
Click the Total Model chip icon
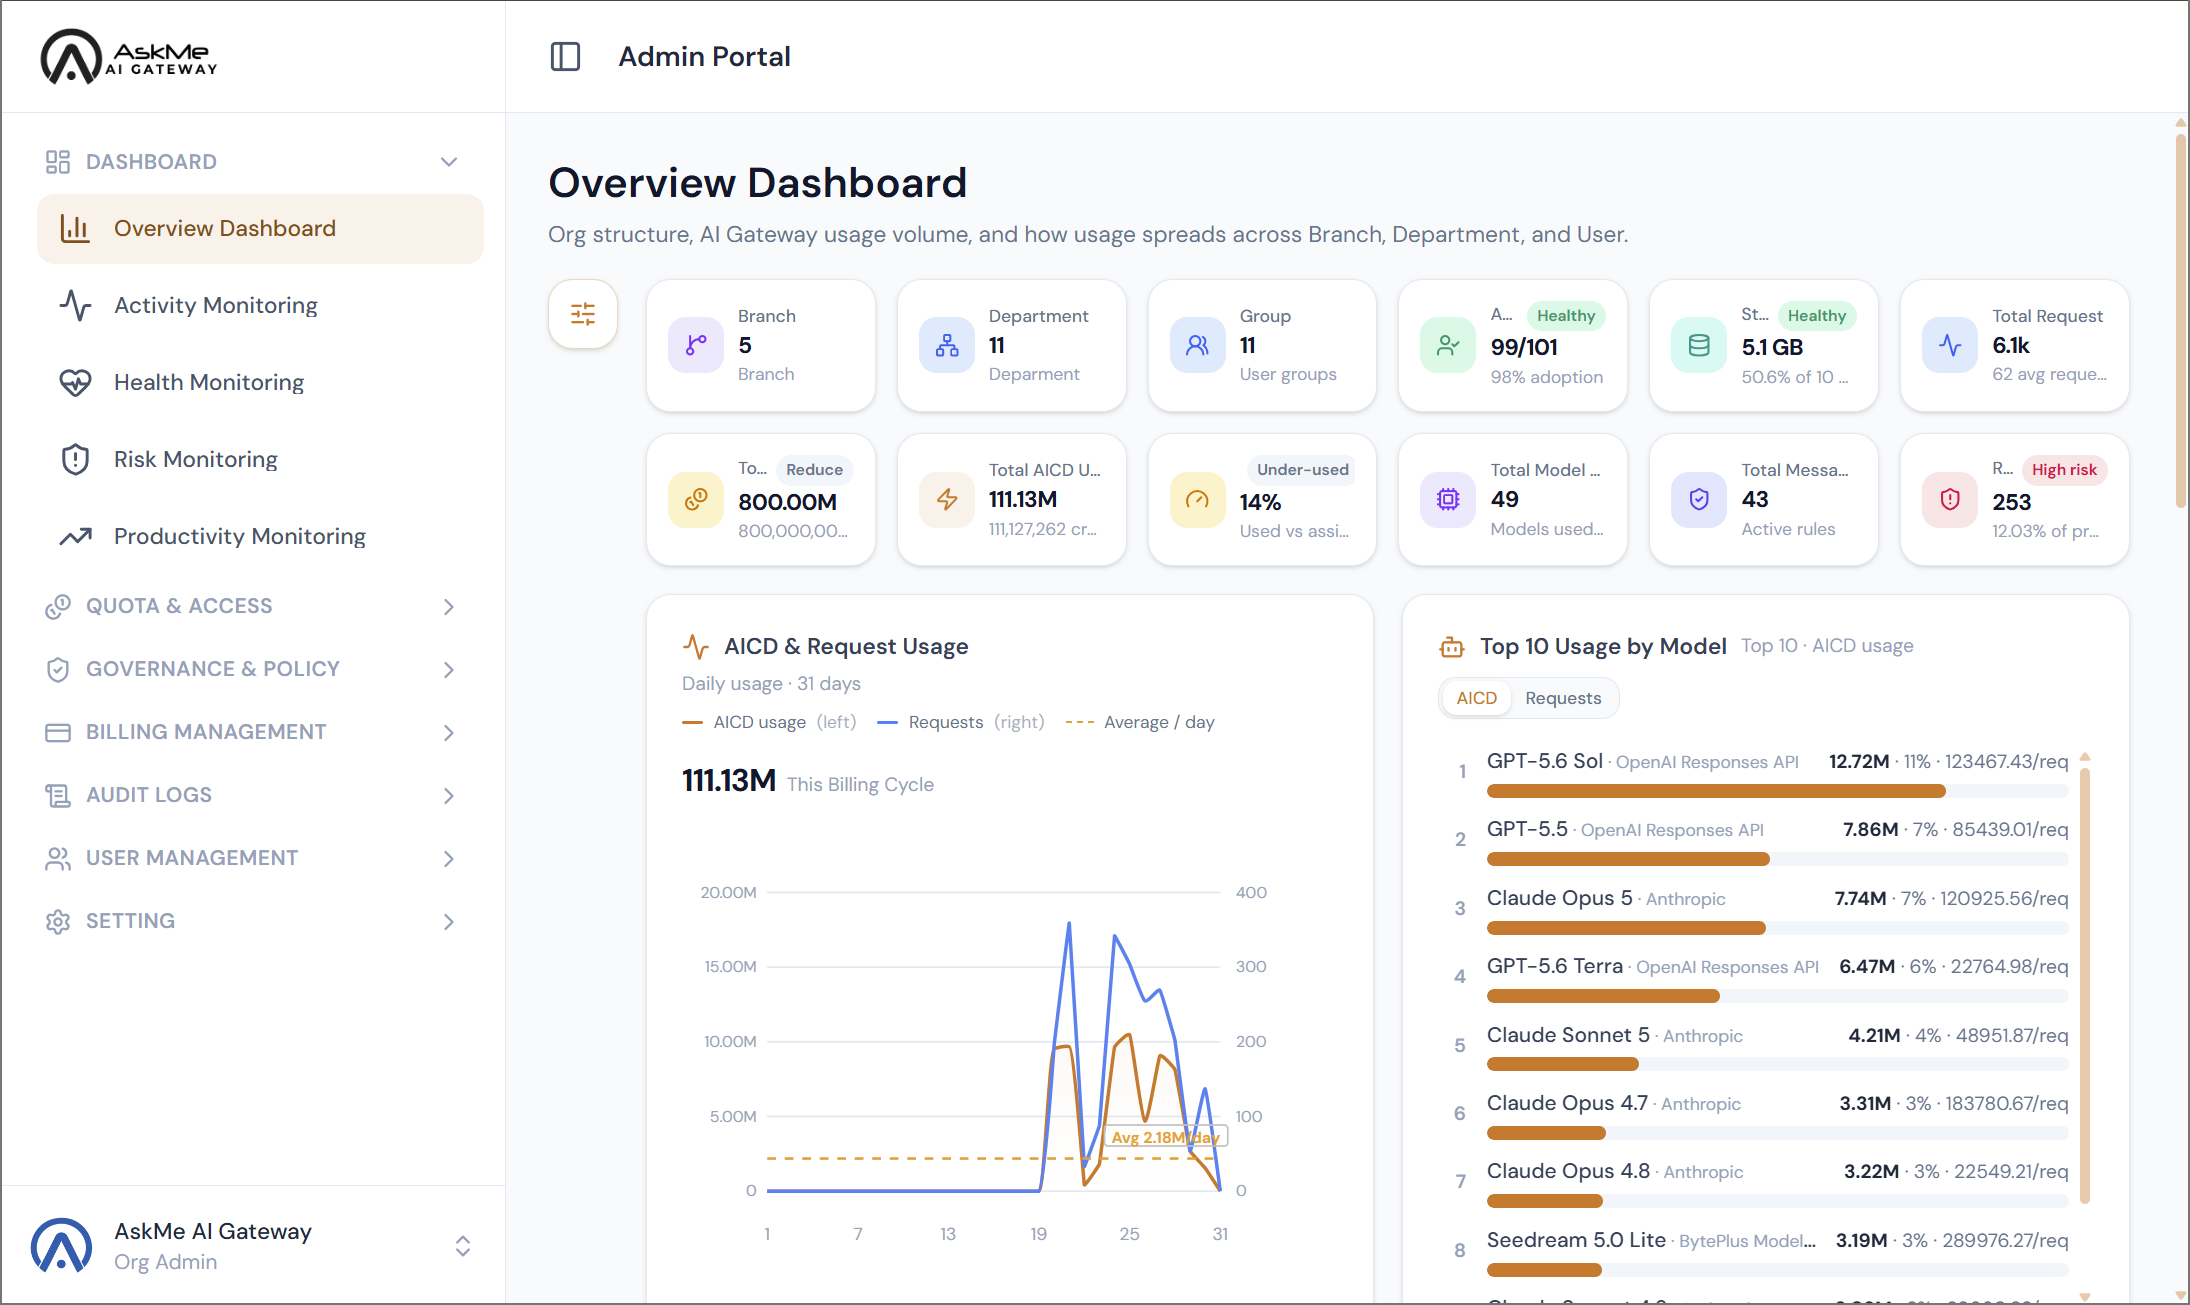1448,499
